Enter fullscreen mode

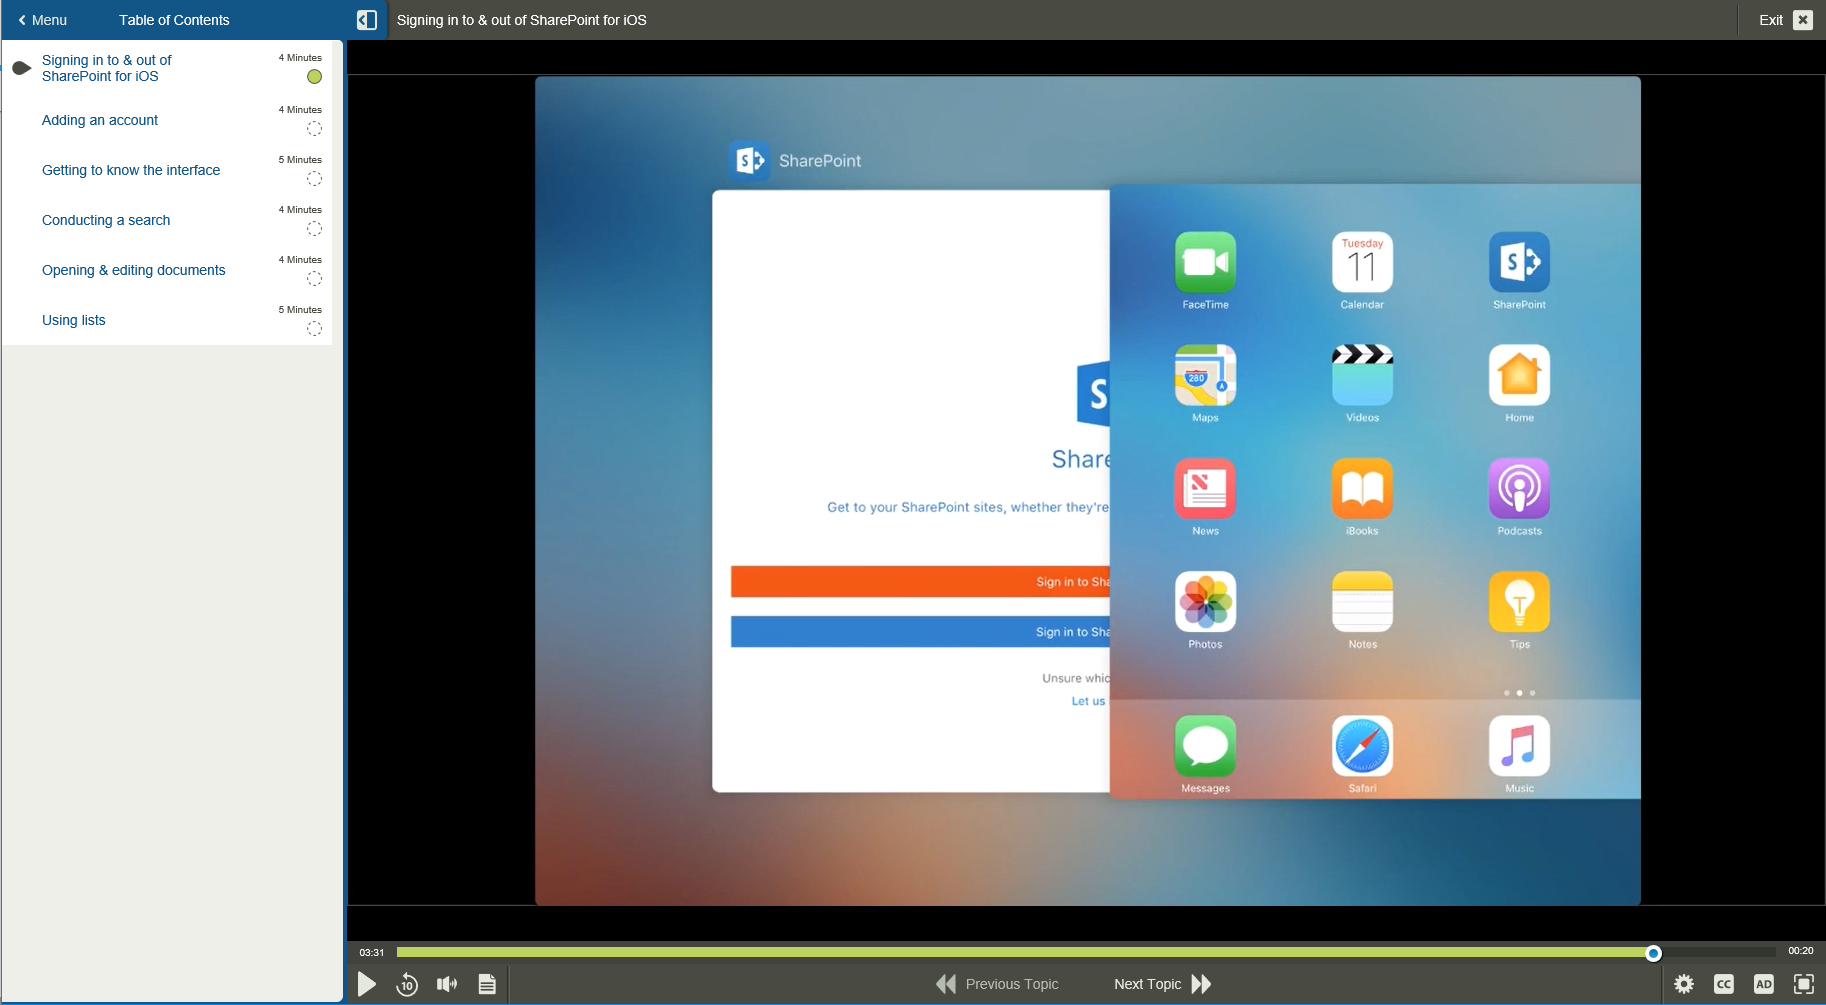pyautogui.click(x=1803, y=983)
